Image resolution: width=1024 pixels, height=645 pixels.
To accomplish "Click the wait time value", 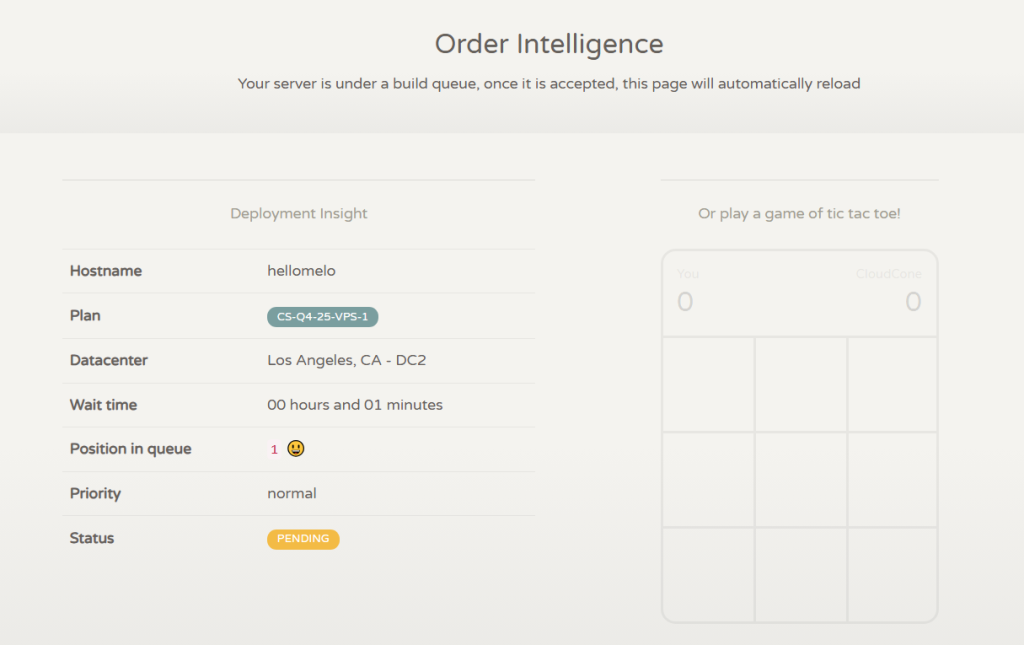I will coord(354,405).
